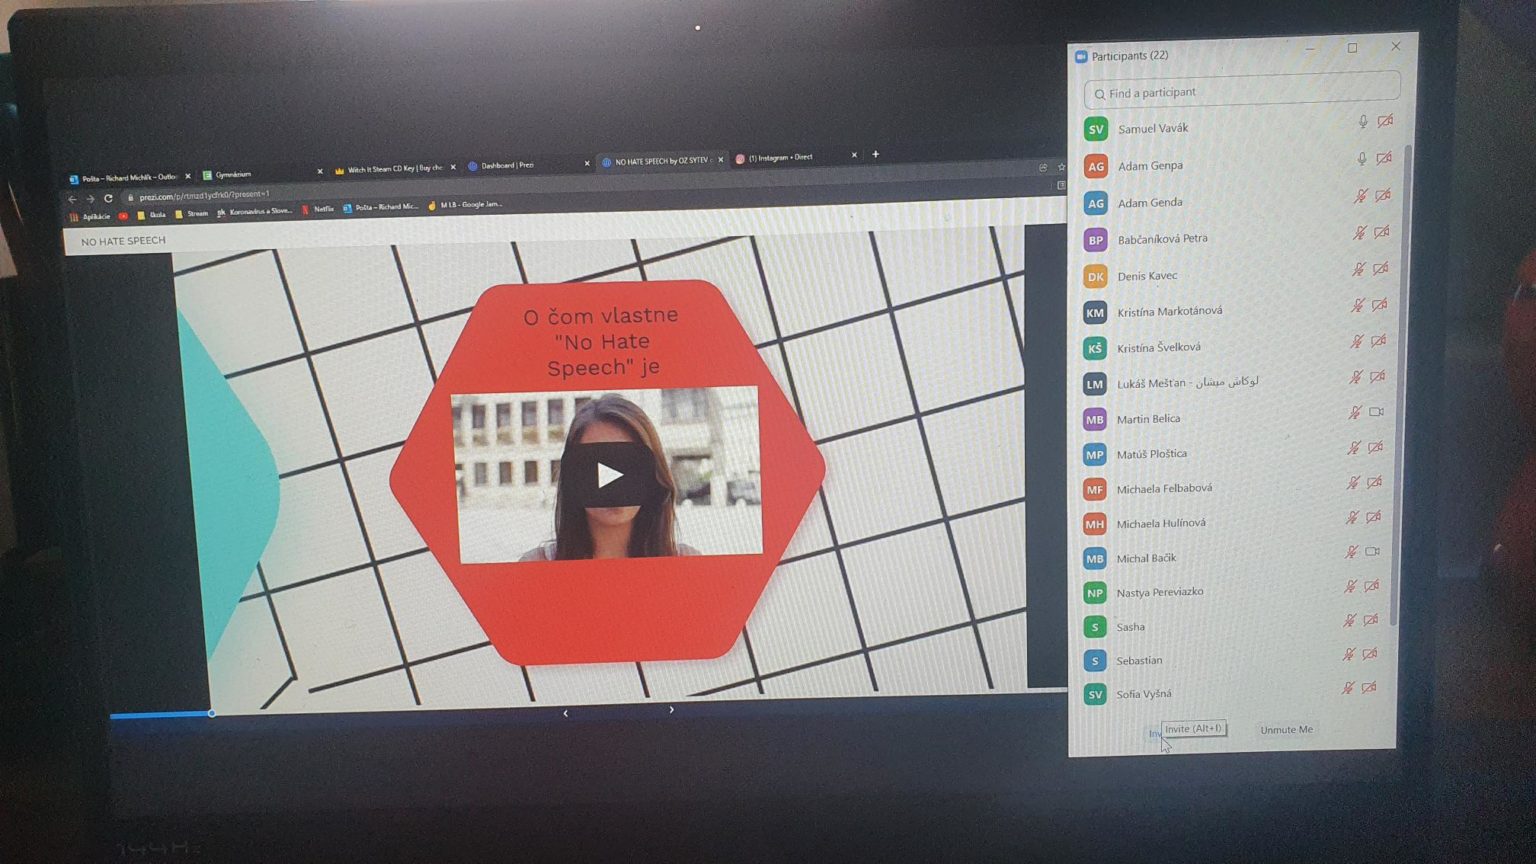Maximize the Participants window
This screenshot has height=864, width=1536.
pyautogui.click(x=1353, y=48)
